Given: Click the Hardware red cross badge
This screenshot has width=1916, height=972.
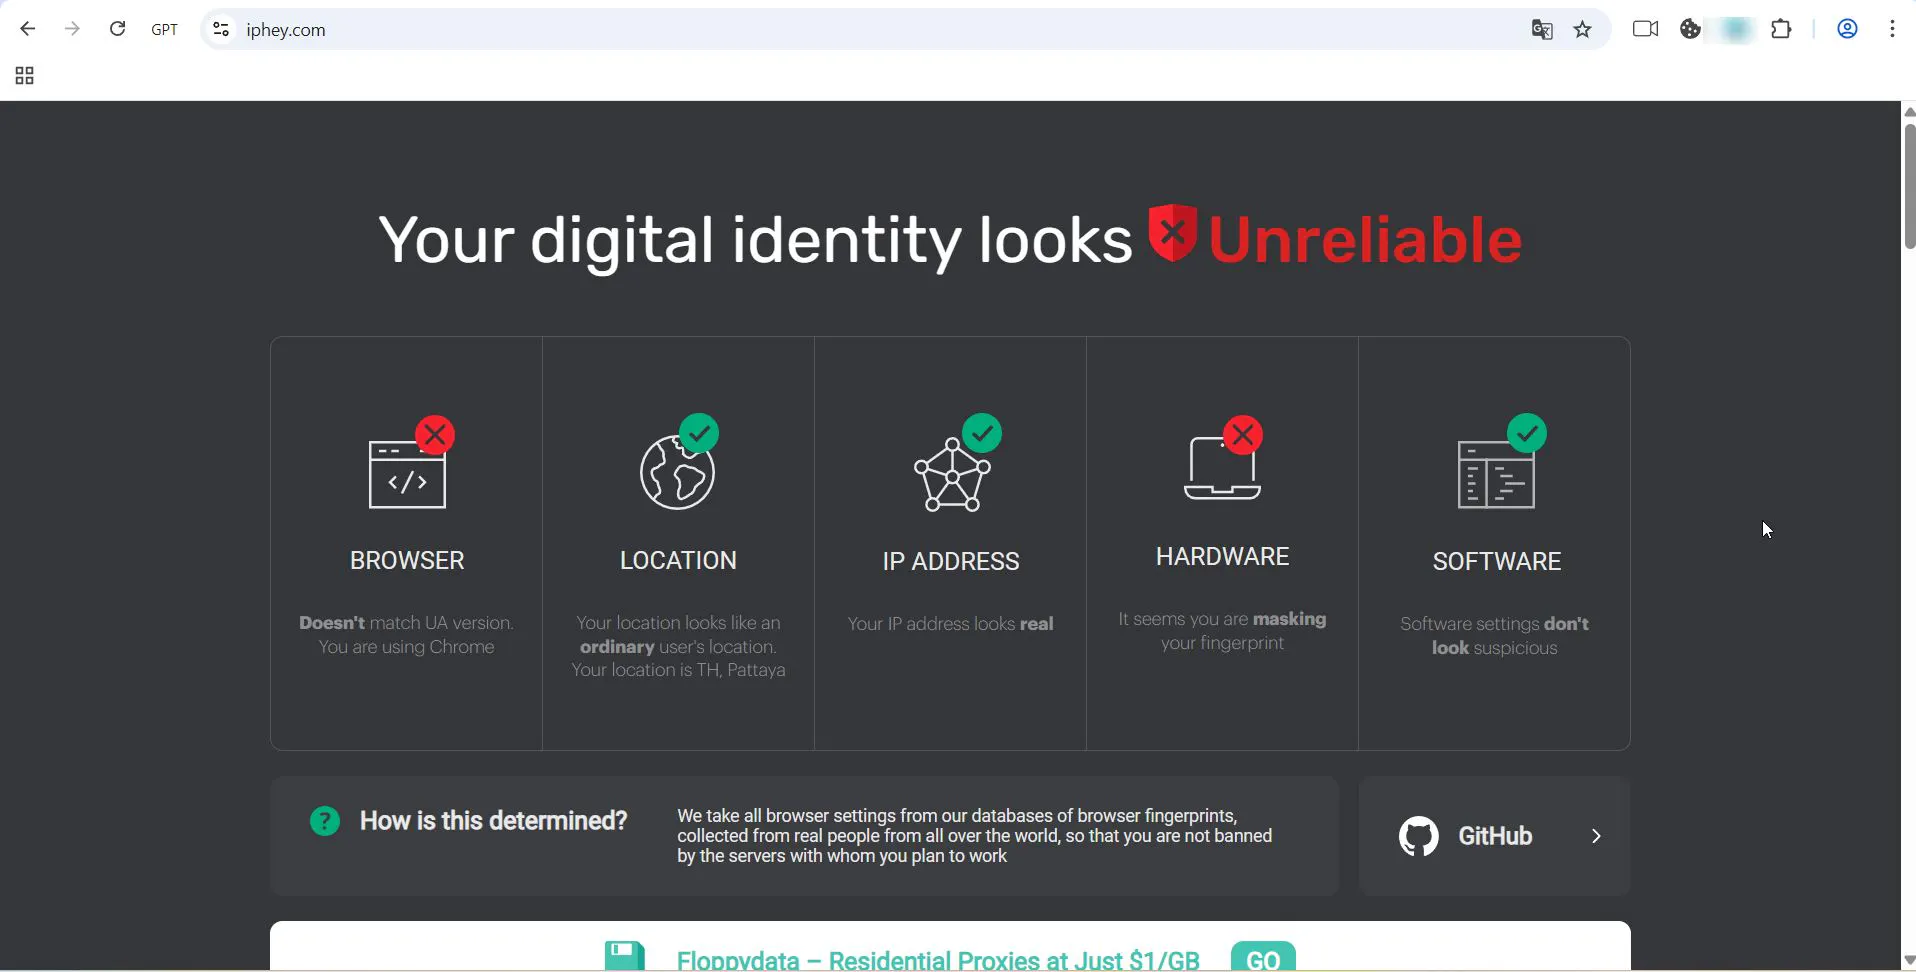Looking at the screenshot, I should click(x=1244, y=435).
